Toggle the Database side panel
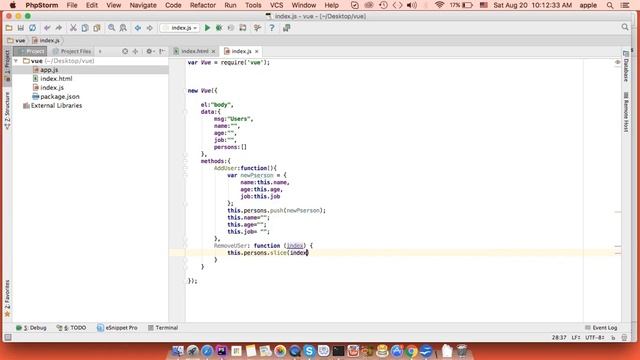 click(626, 66)
